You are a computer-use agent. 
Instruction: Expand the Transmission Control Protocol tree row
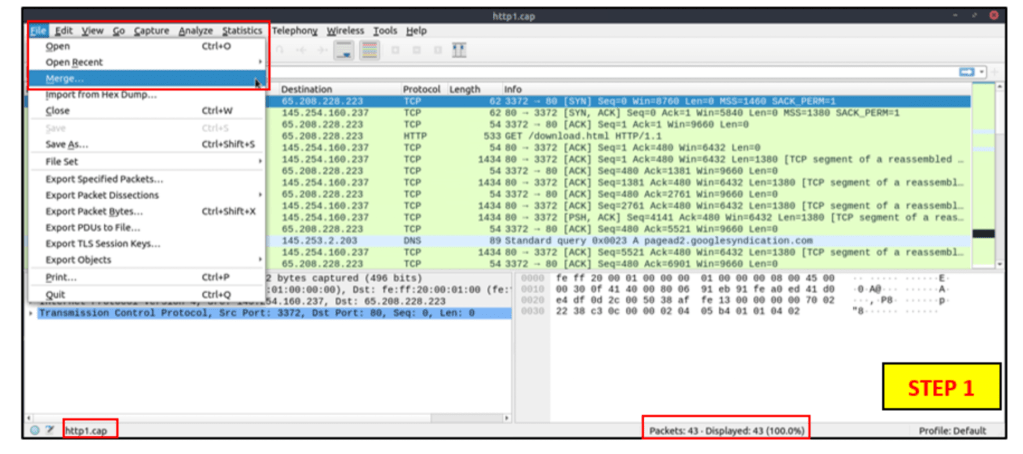click(x=32, y=313)
